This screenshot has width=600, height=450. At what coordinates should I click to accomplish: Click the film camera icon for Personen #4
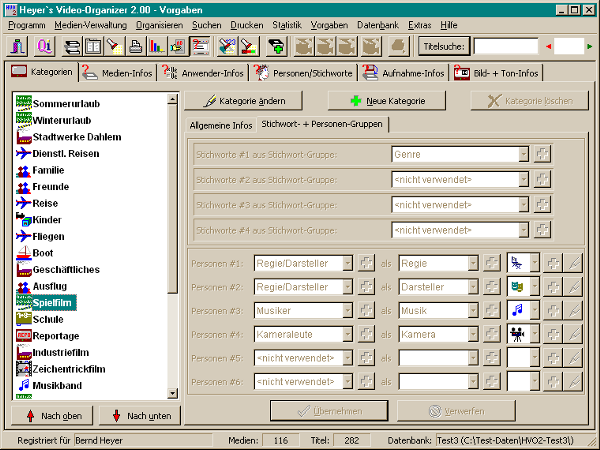(x=517, y=333)
